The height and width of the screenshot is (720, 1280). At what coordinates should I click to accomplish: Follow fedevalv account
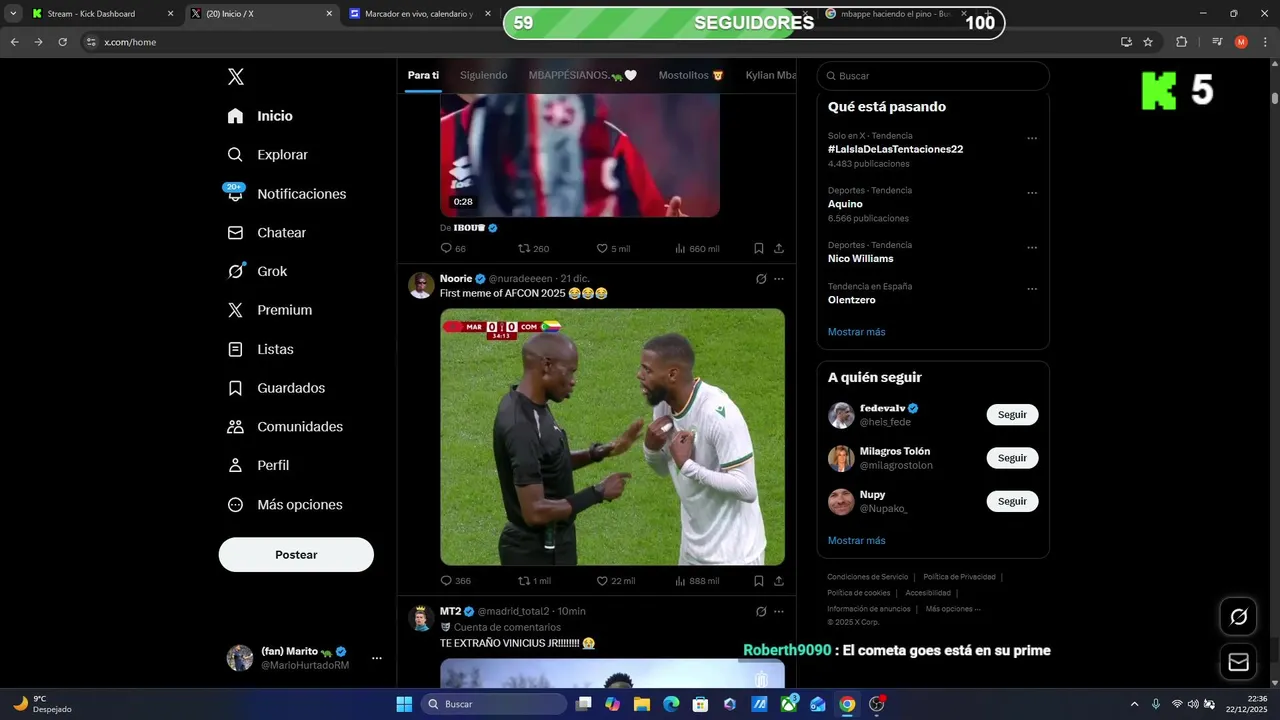pyautogui.click(x=1012, y=415)
